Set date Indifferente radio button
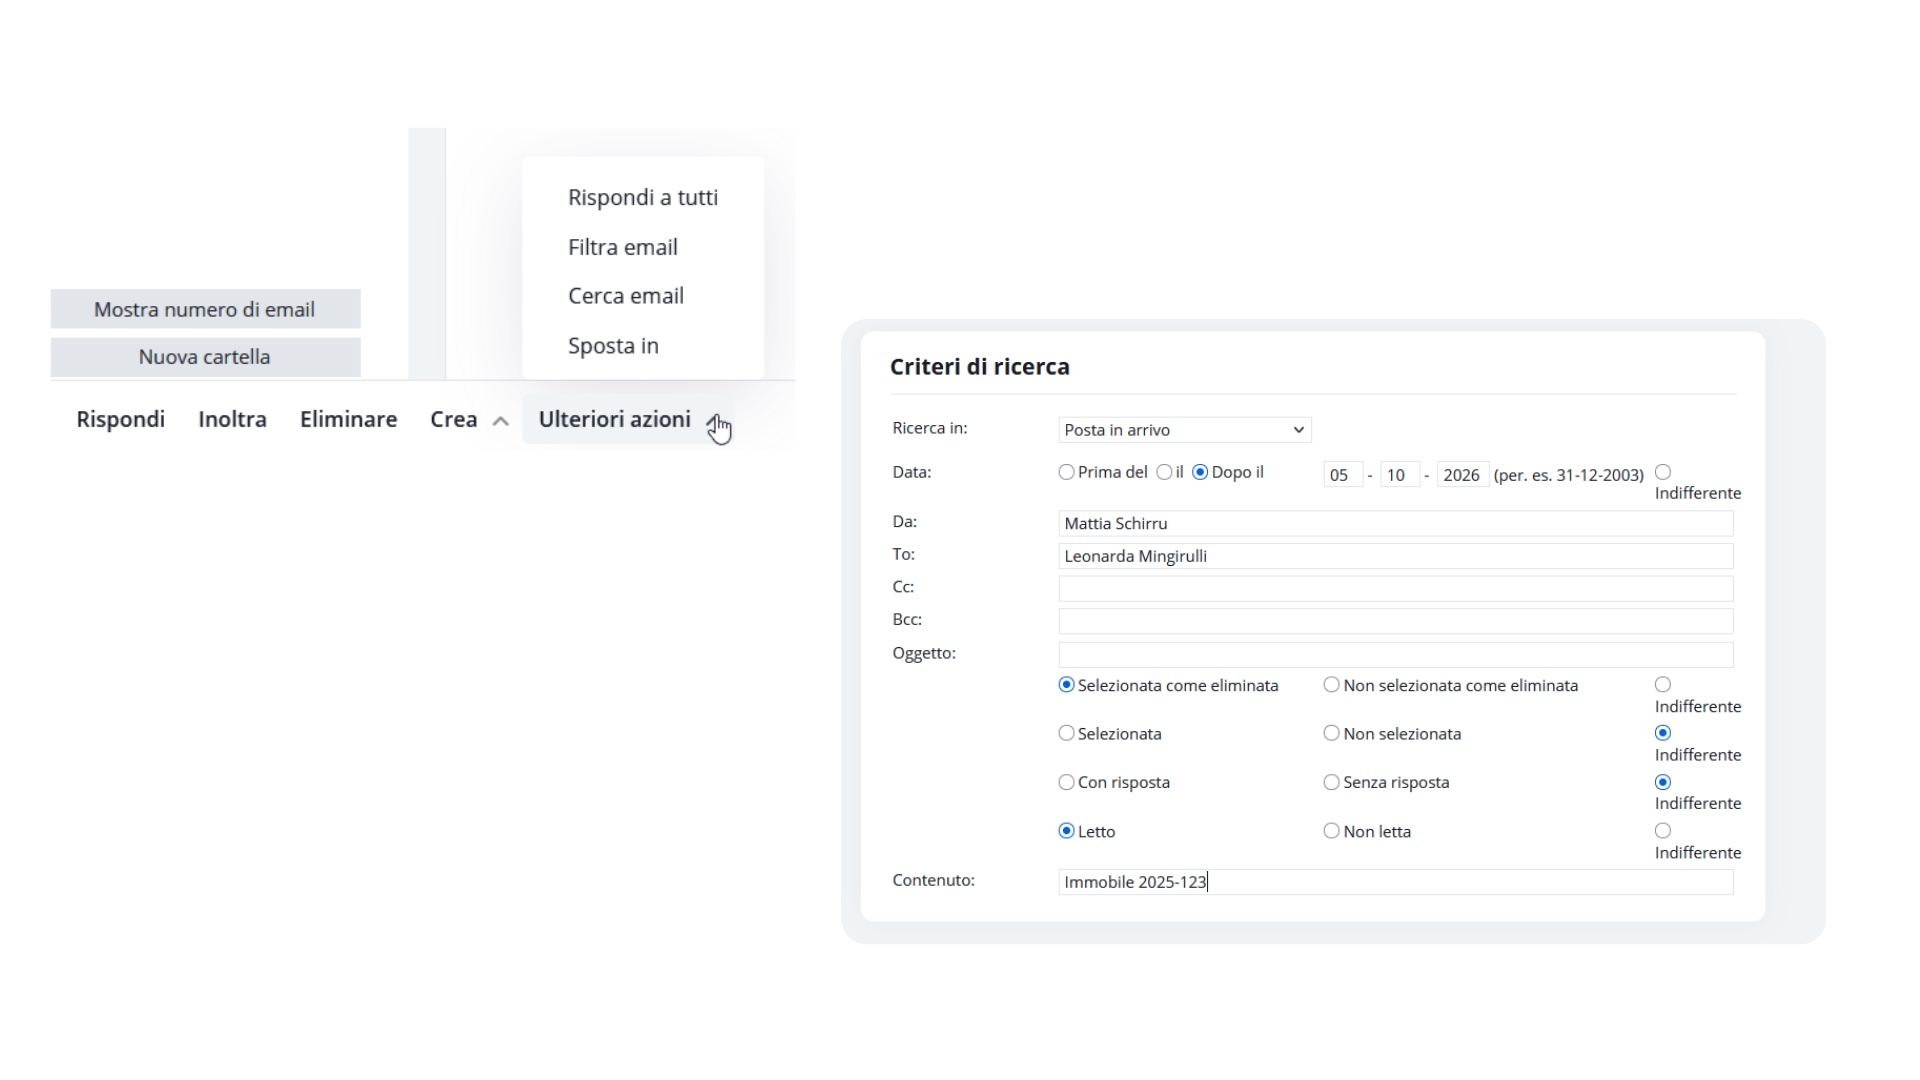The width and height of the screenshot is (1920, 1080). tap(1663, 472)
